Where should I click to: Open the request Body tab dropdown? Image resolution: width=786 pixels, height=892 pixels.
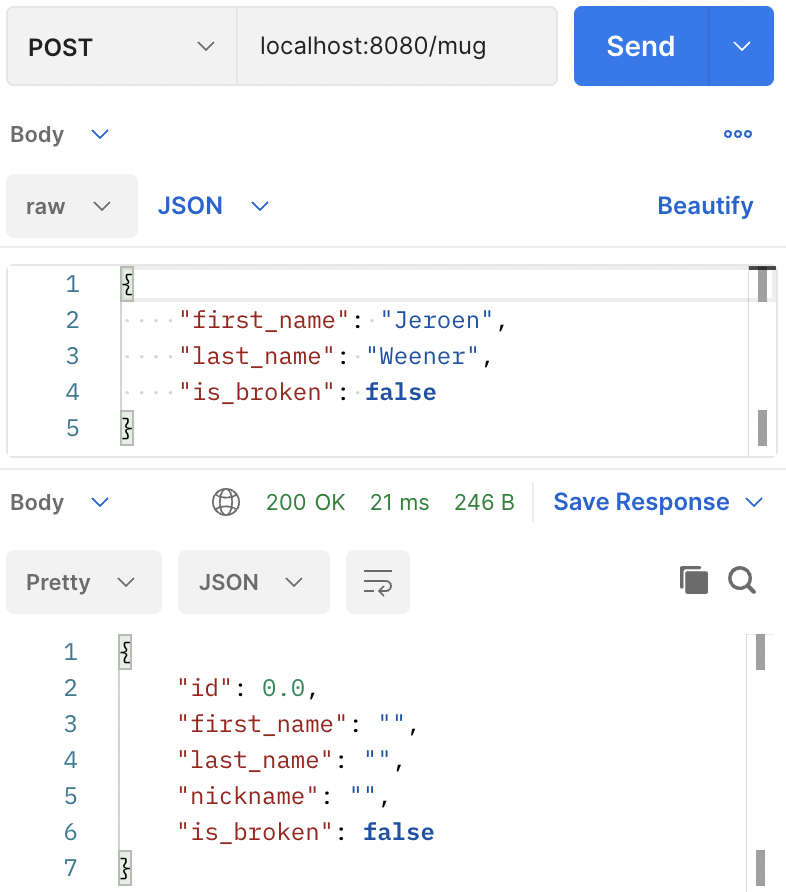[x=59, y=134]
